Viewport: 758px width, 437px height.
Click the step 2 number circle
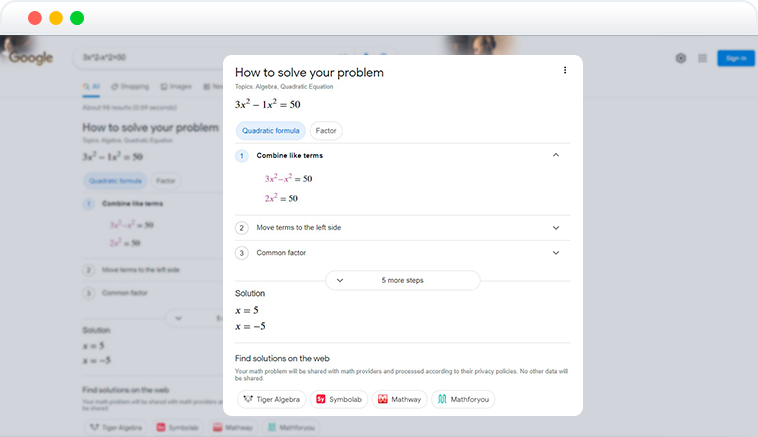tap(242, 228)
